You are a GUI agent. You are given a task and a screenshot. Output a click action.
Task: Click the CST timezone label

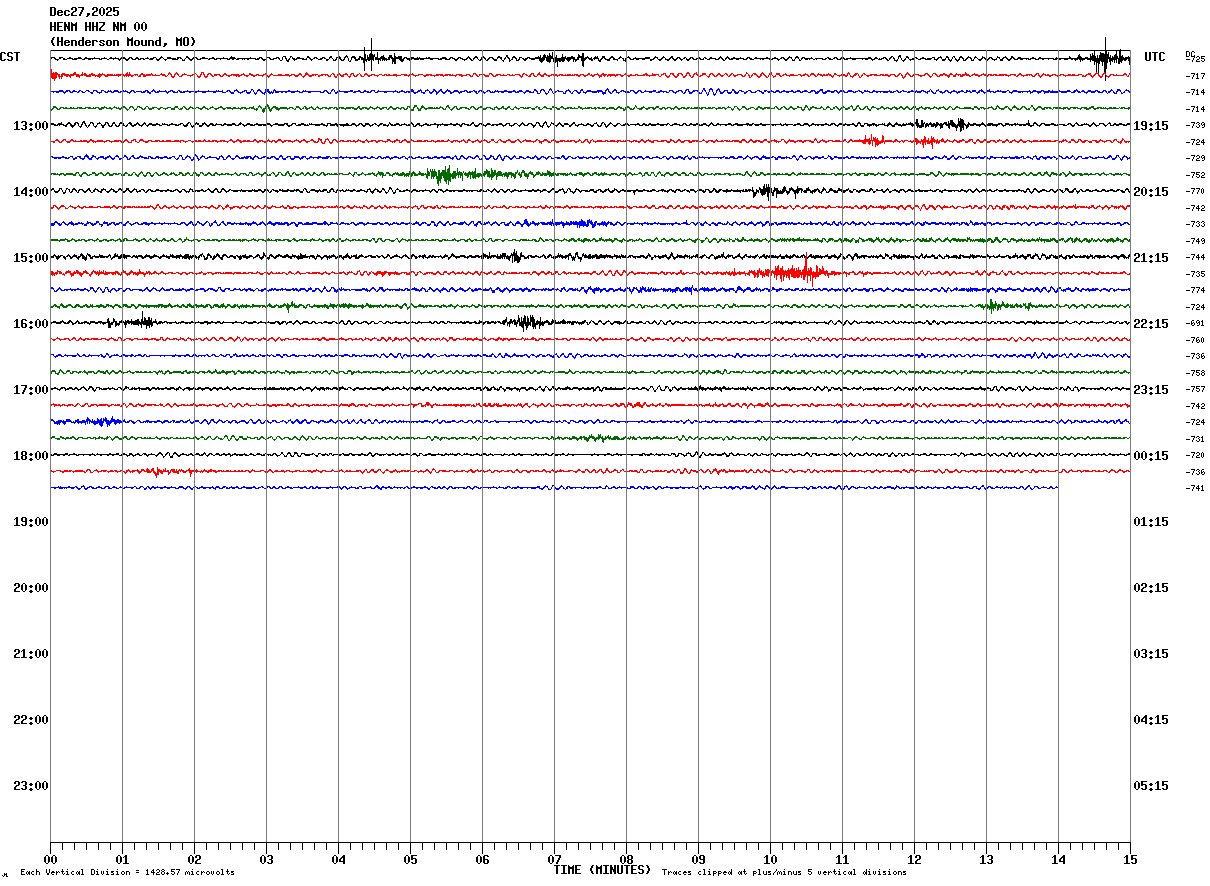10,57
